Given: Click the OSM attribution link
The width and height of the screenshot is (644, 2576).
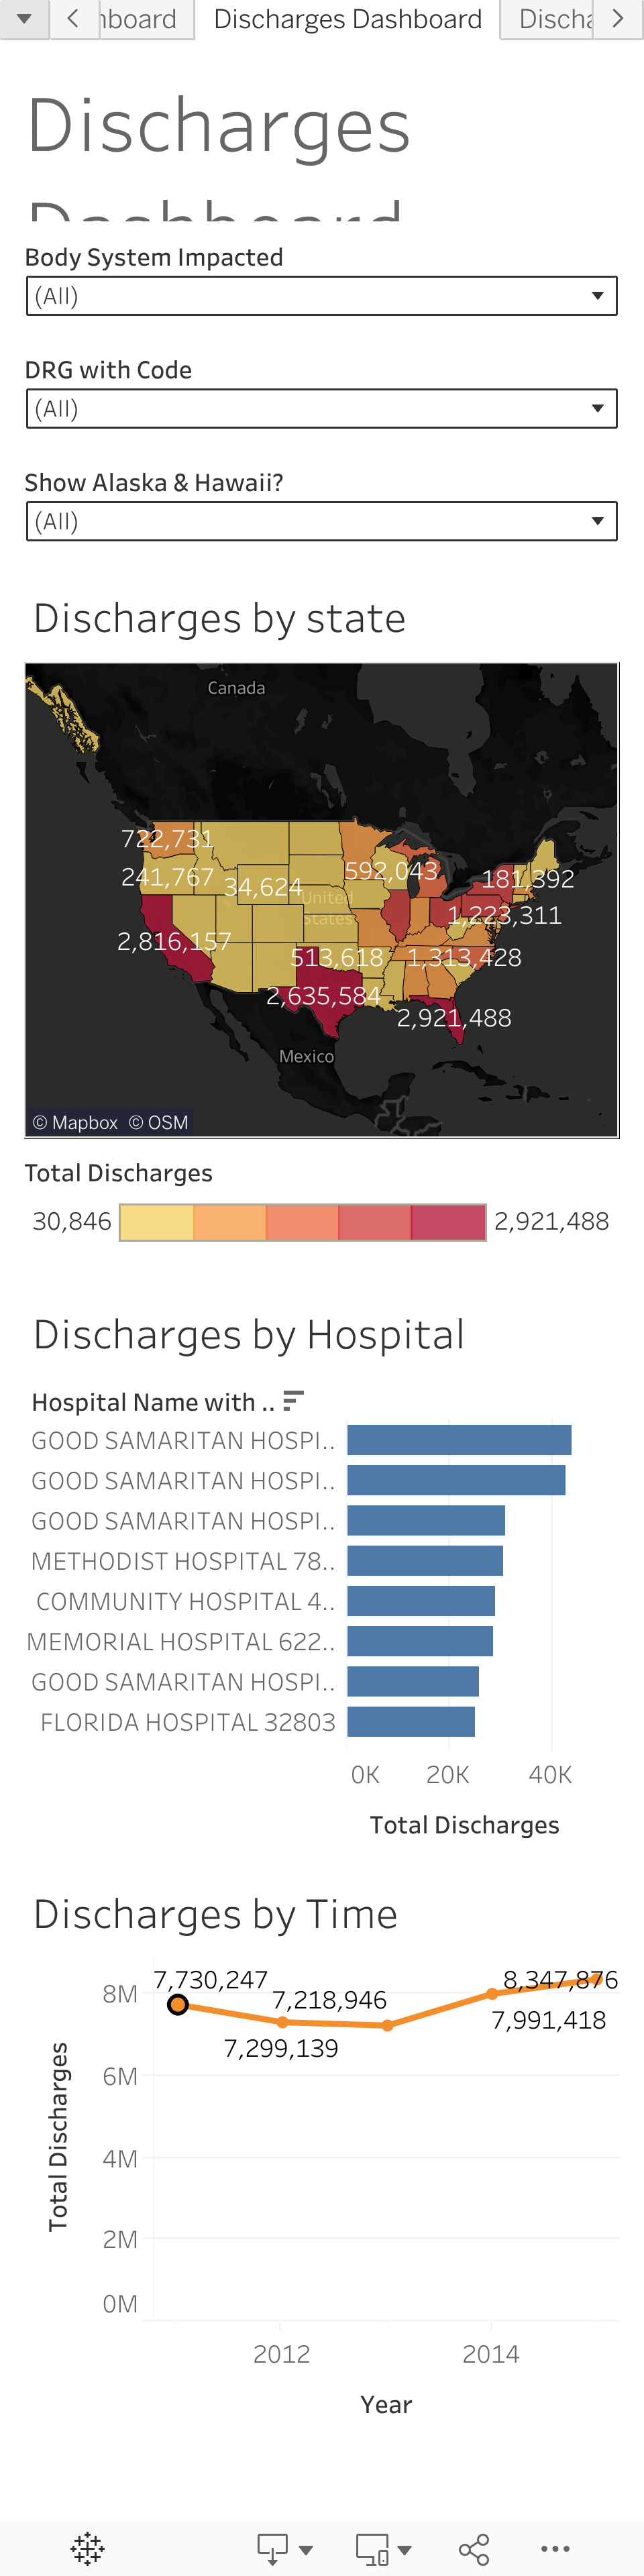Looking at the screenshot, I should tap(159, 1122).
